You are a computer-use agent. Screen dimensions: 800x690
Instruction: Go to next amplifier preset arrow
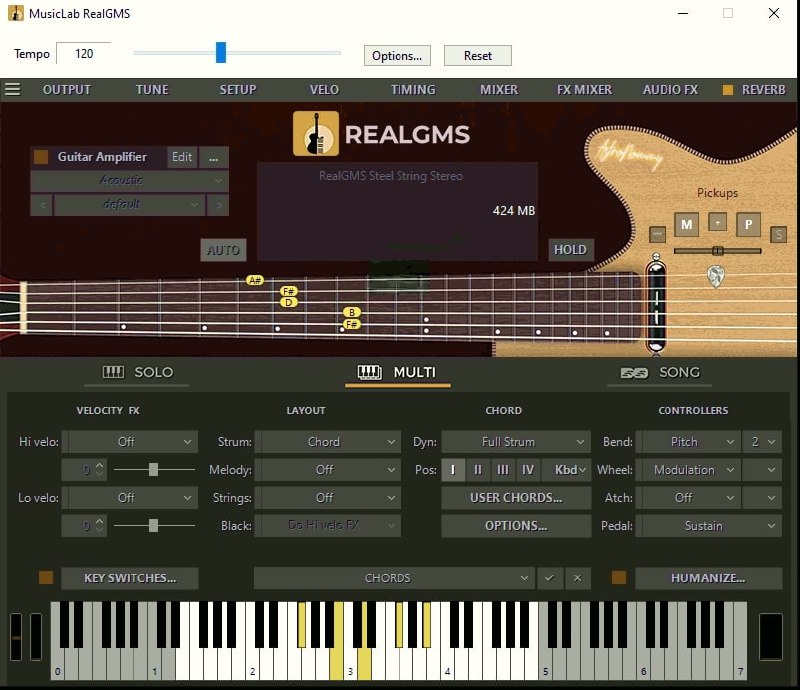point(218,205)
